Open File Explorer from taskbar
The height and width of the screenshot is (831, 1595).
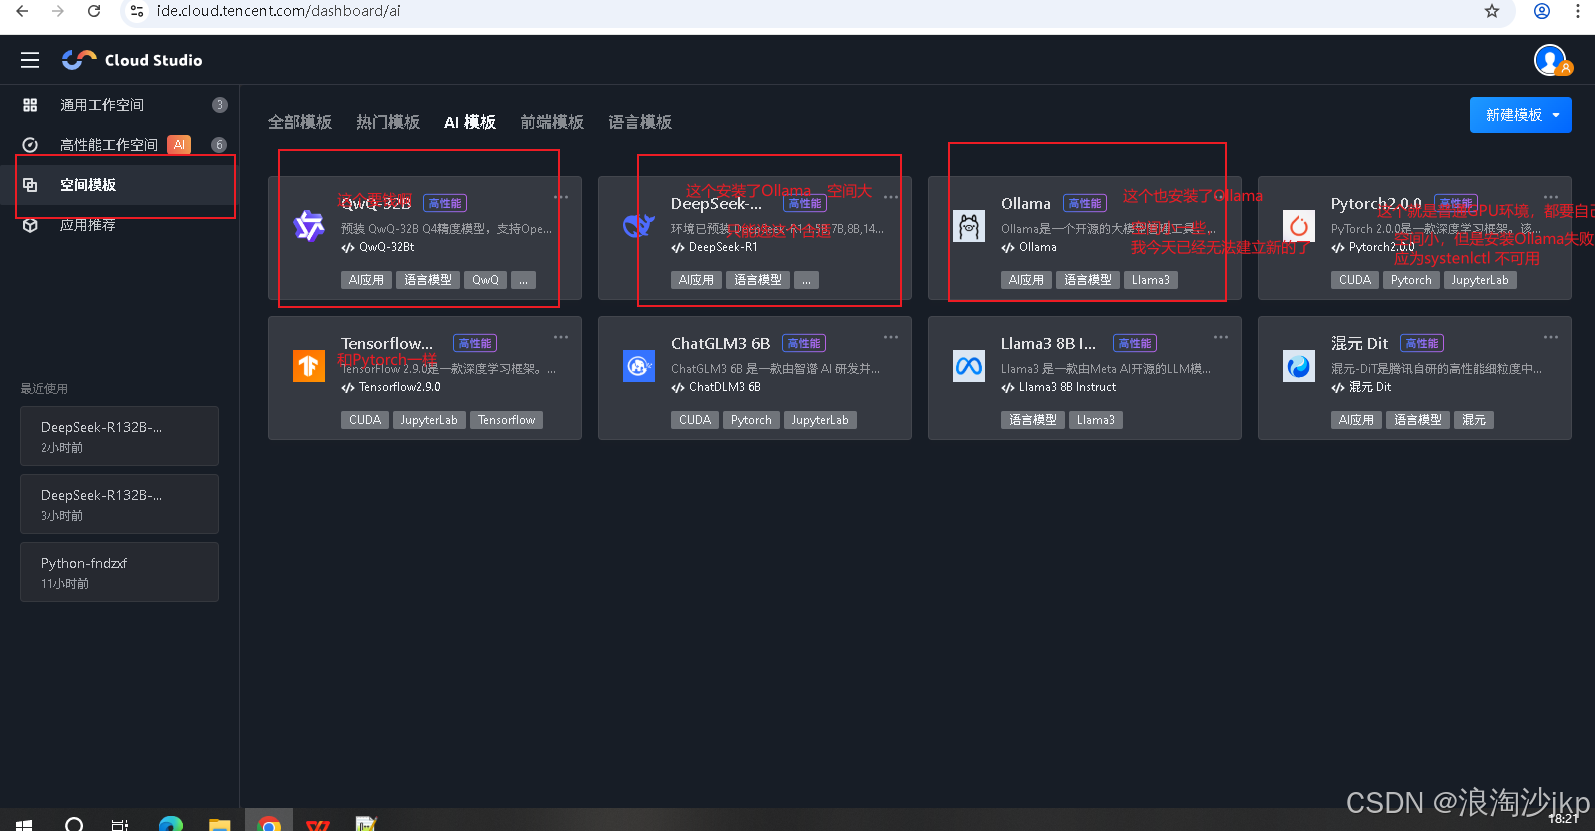220,824
